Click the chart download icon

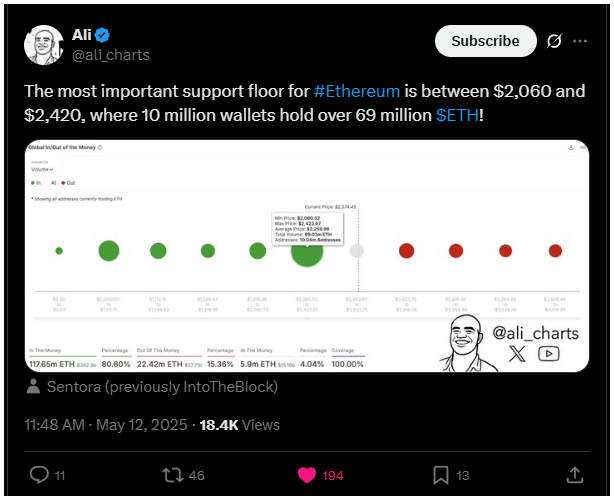click(x=571, y=148)
